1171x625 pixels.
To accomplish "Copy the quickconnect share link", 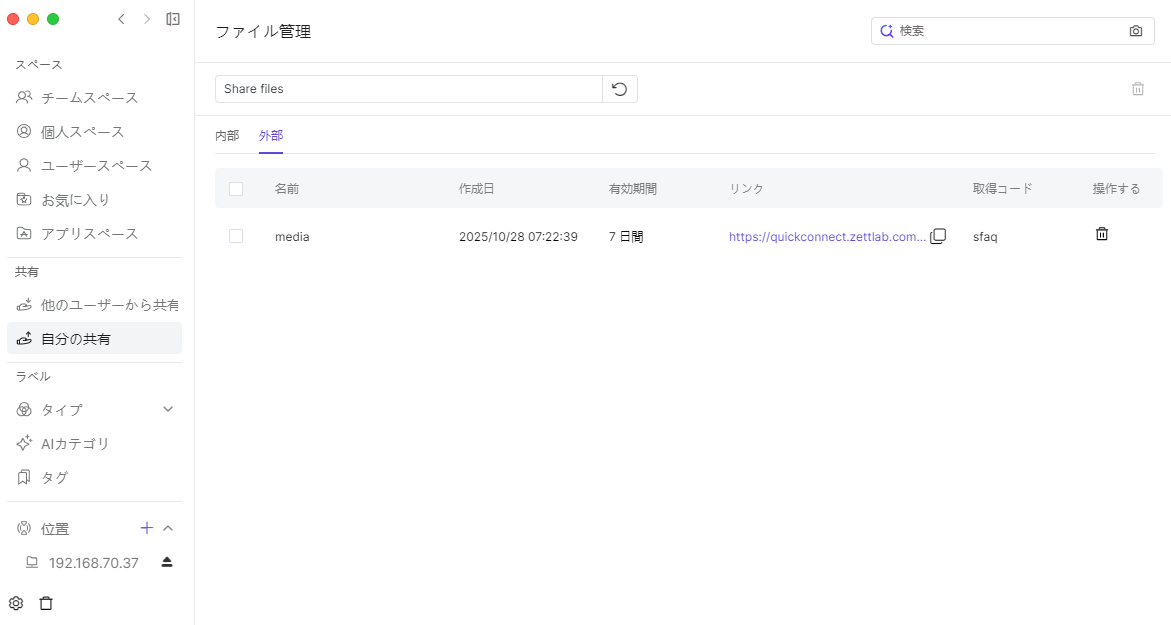I will click(938, 237).
